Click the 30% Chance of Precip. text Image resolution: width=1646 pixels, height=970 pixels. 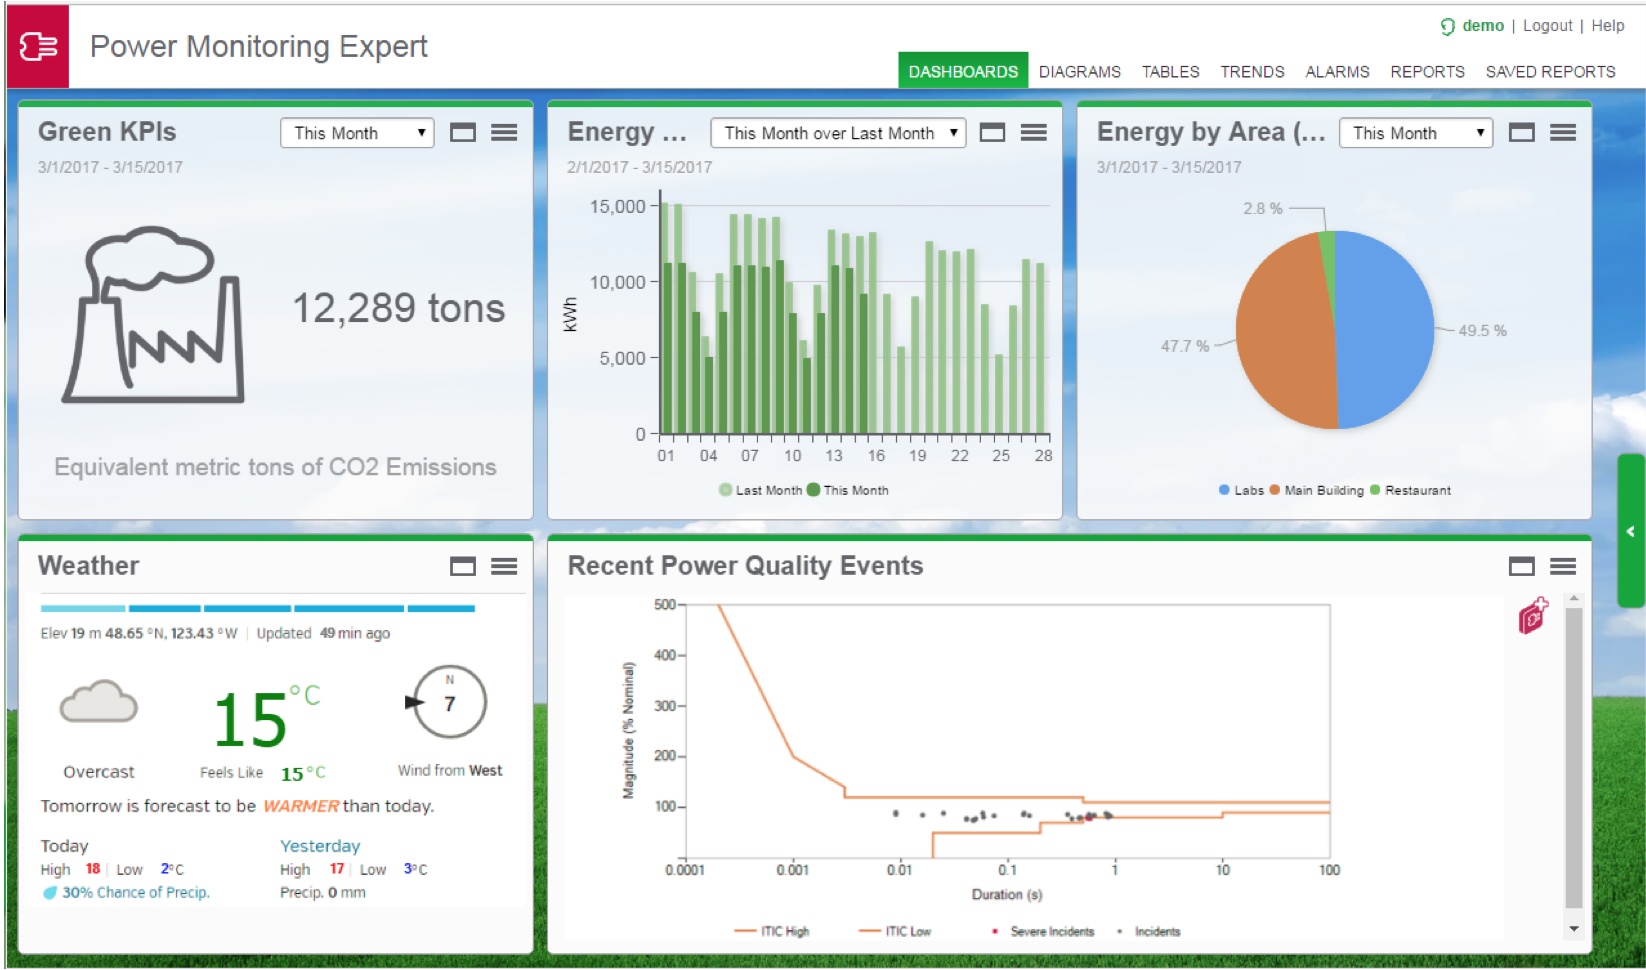[x=136, y=893]
